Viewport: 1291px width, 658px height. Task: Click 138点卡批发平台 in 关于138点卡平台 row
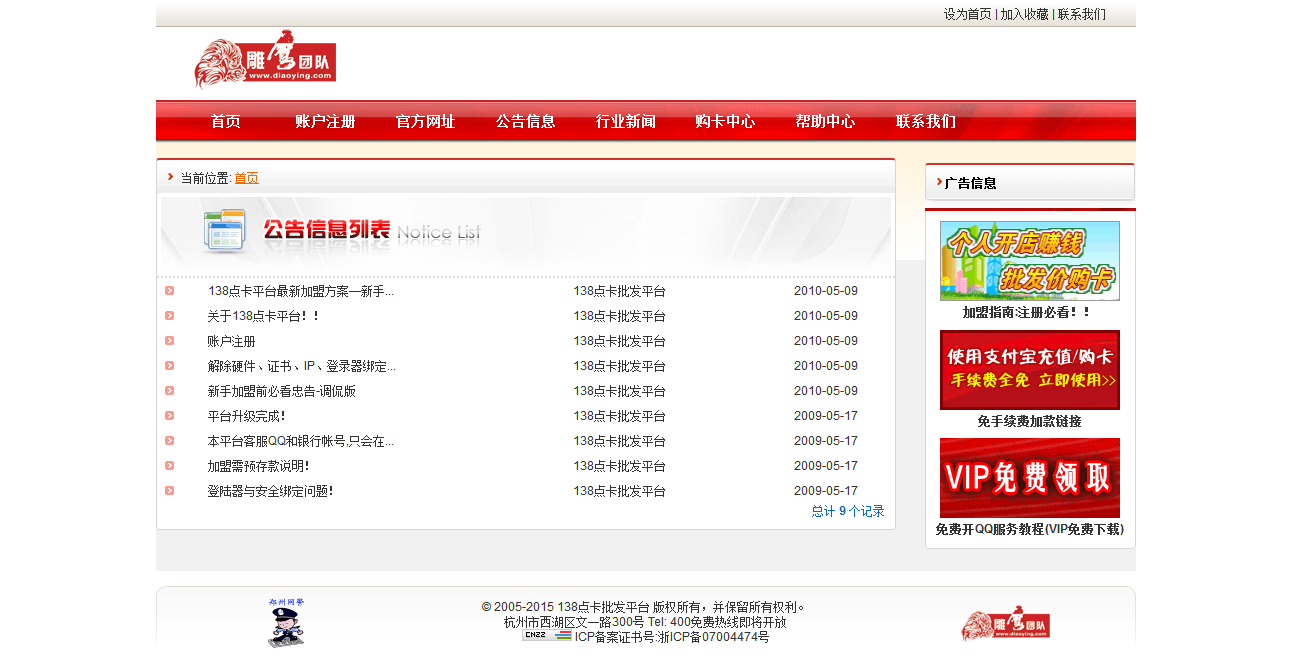point(620,316)
